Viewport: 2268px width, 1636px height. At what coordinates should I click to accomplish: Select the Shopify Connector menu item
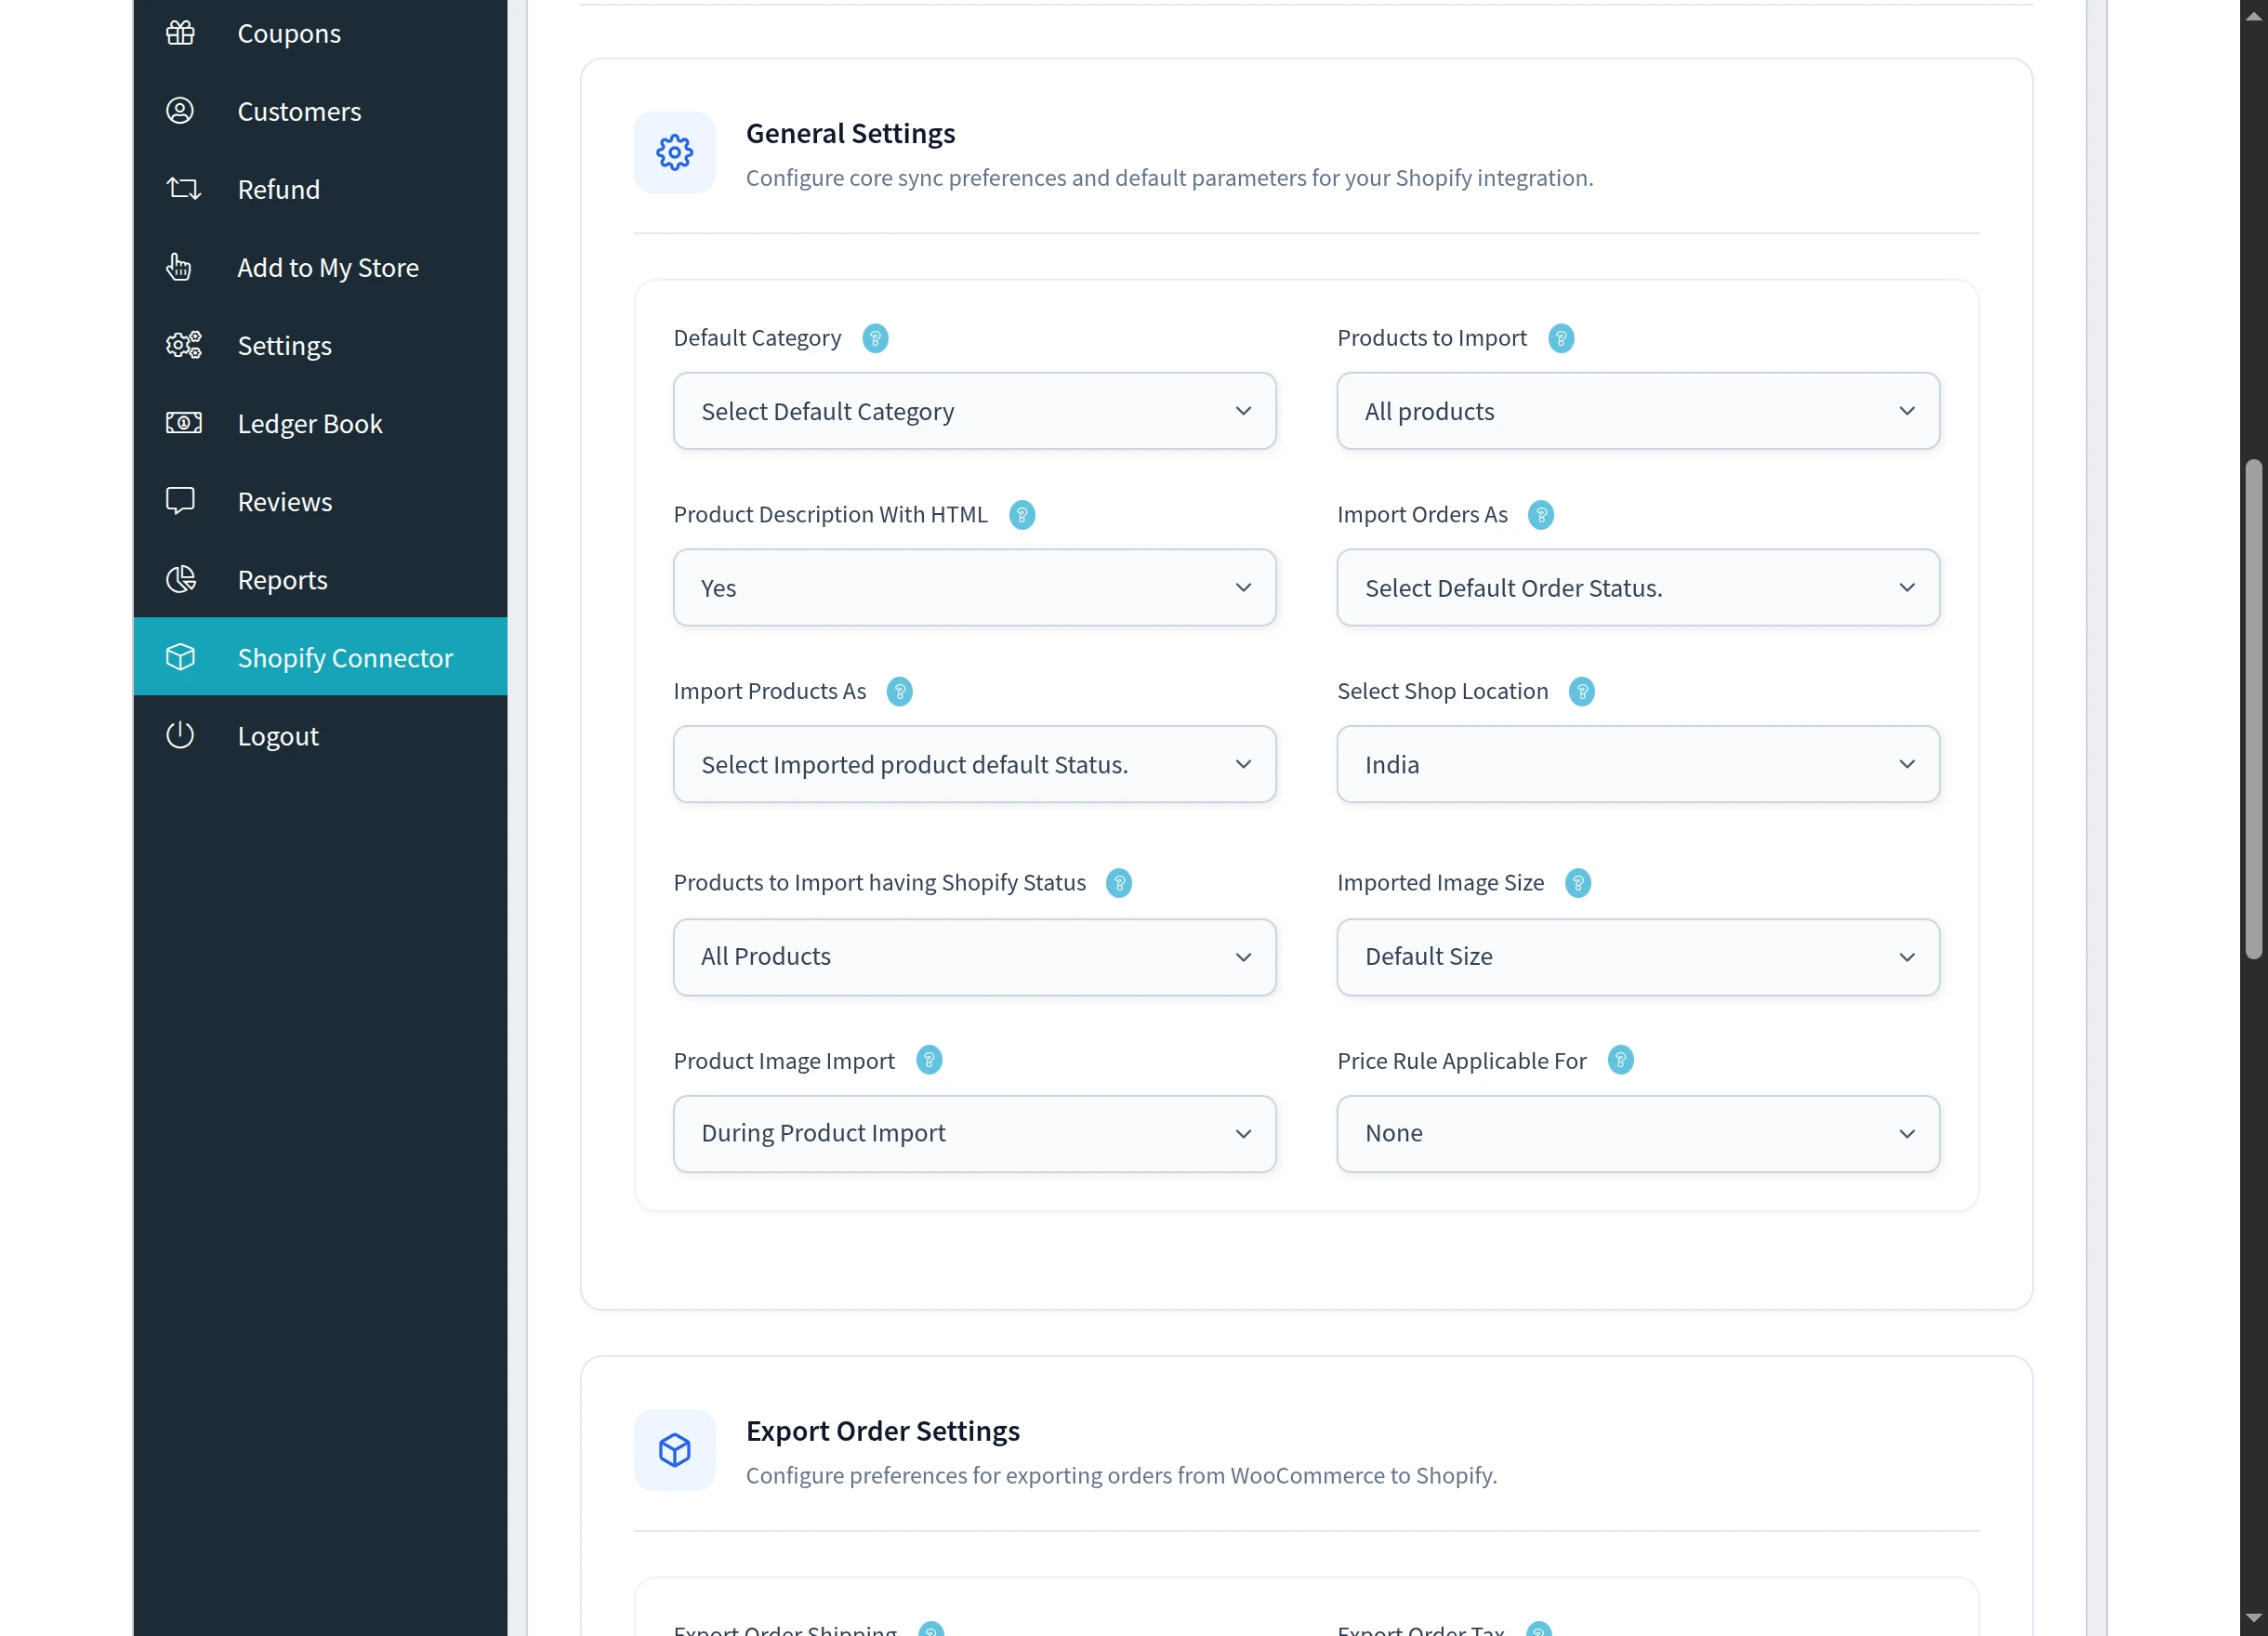click(x=320, y=657)
